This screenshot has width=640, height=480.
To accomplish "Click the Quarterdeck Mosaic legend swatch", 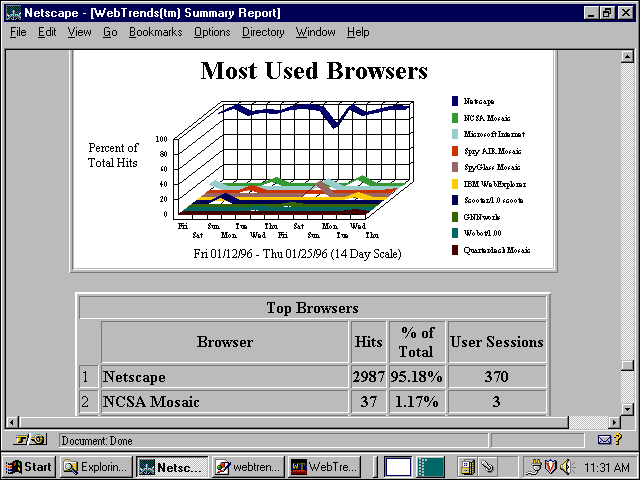I will [455, 250].
